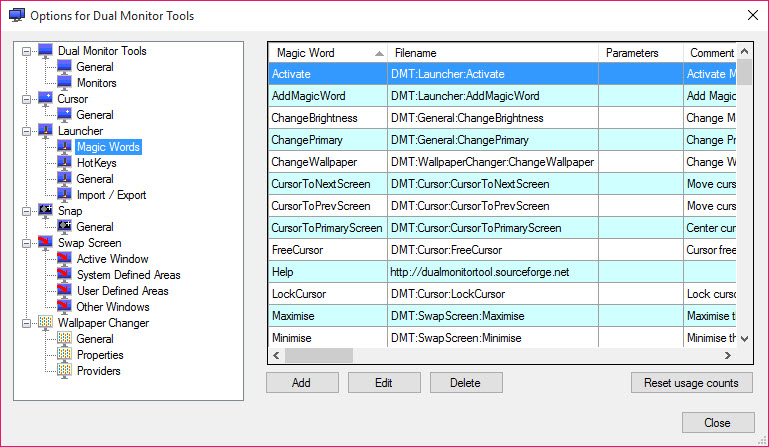Image resolution: width=769 pixels, height=447 pixels.
Task: Click the title bar application icon
Action: click(x=16, y=15)
